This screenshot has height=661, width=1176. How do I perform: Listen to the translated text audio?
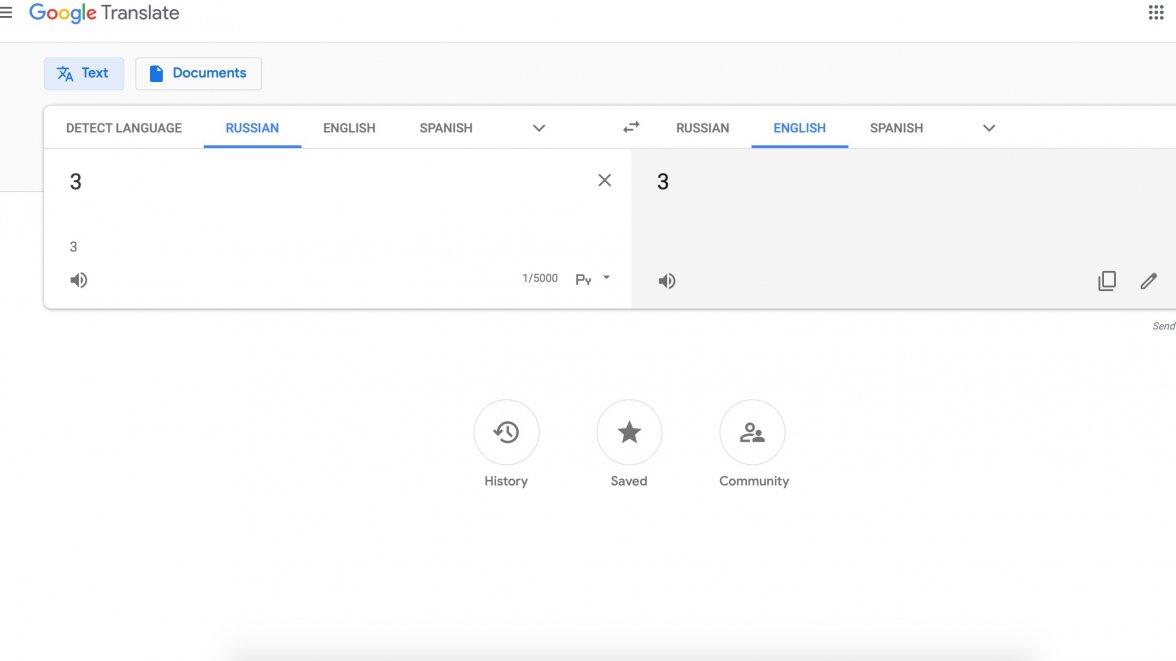pyautogui.click(x=667, y=281)
